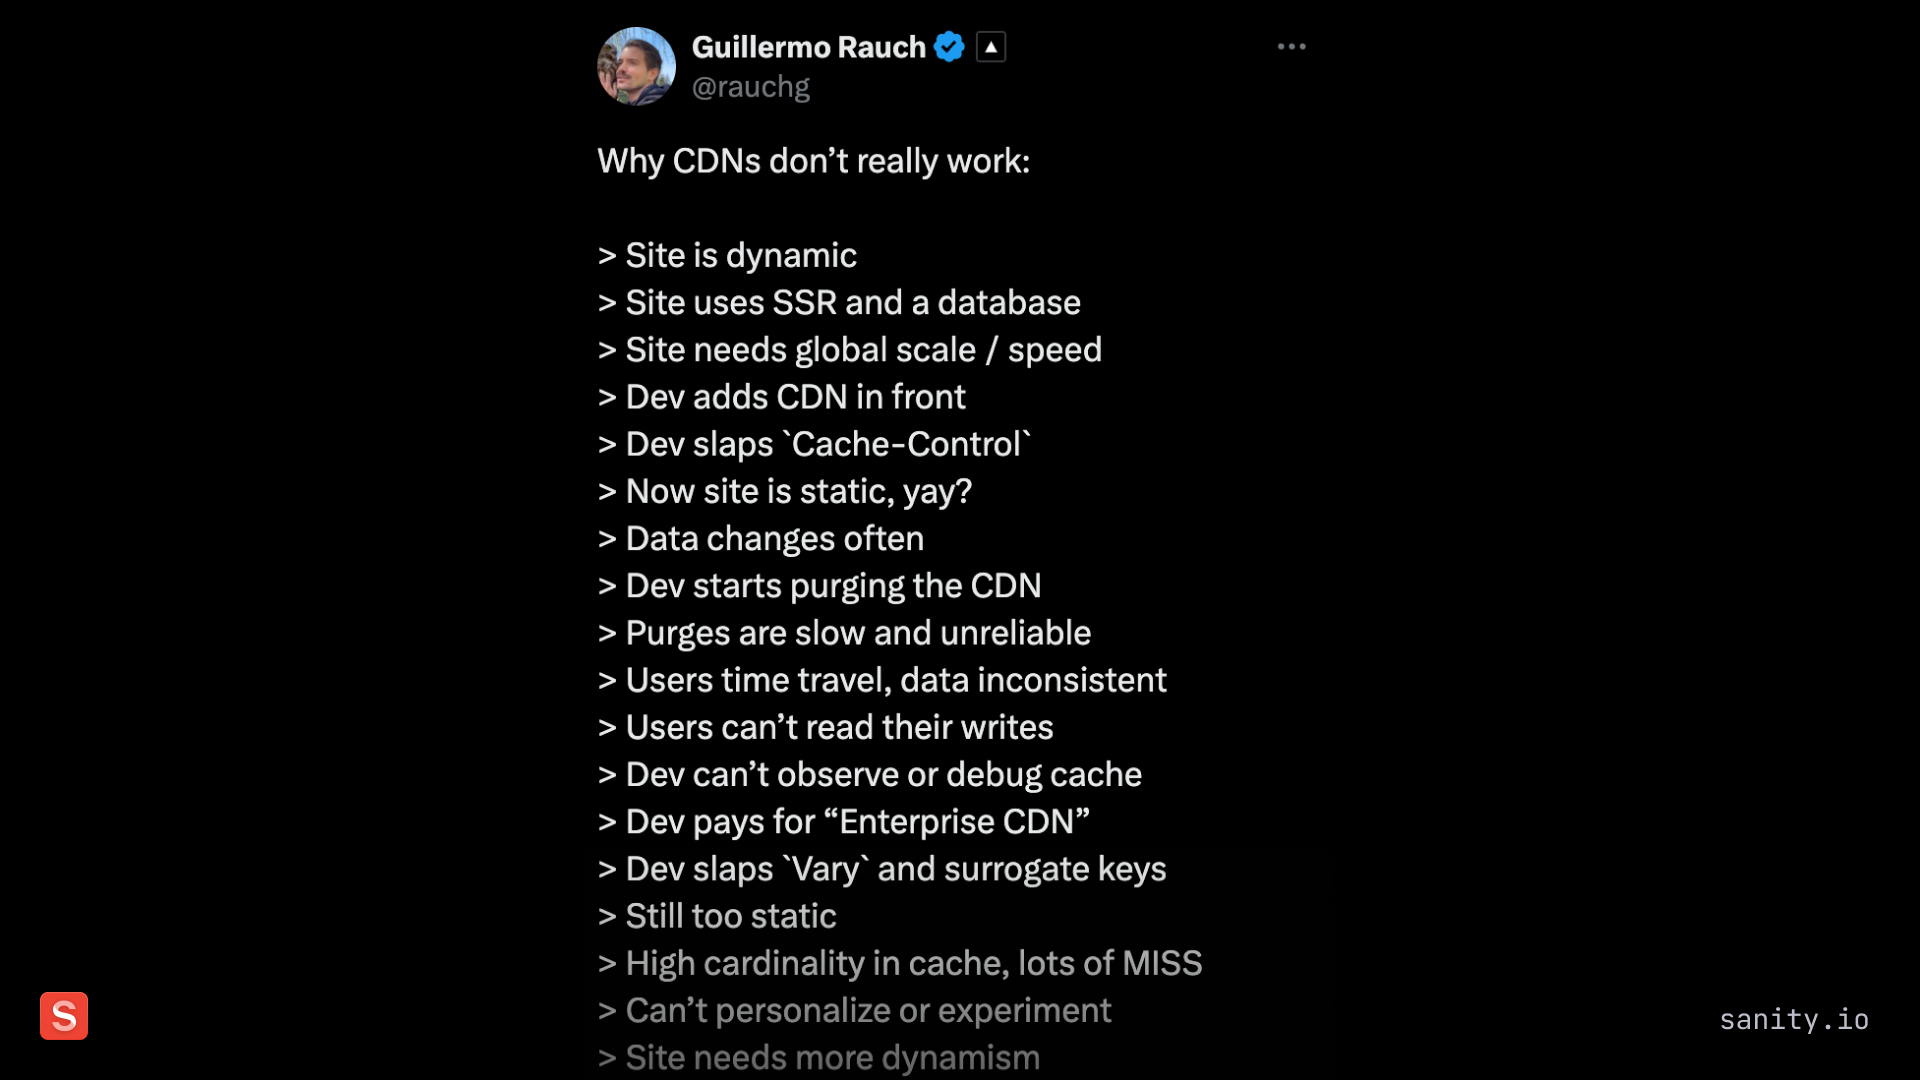Viewport: 1920px width, 1080px height.
Task: Open the three-dot more options menu
Action: [1290, 46]
